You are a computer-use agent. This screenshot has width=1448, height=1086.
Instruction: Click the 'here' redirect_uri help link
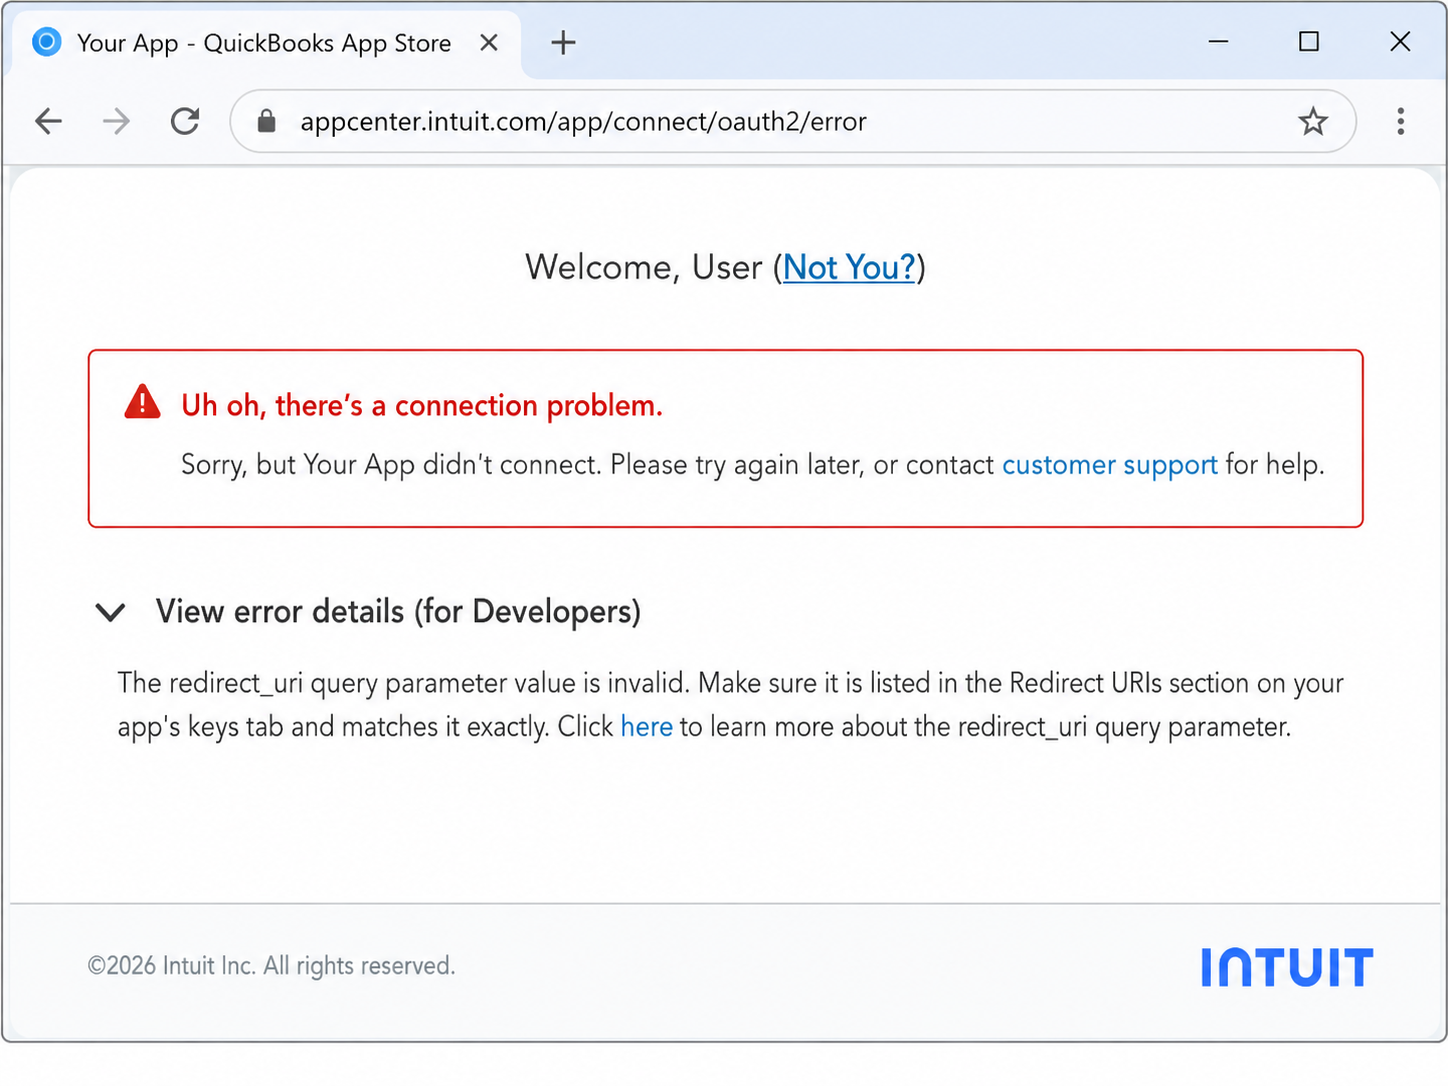pyautogui.click(x=647, y=727)
